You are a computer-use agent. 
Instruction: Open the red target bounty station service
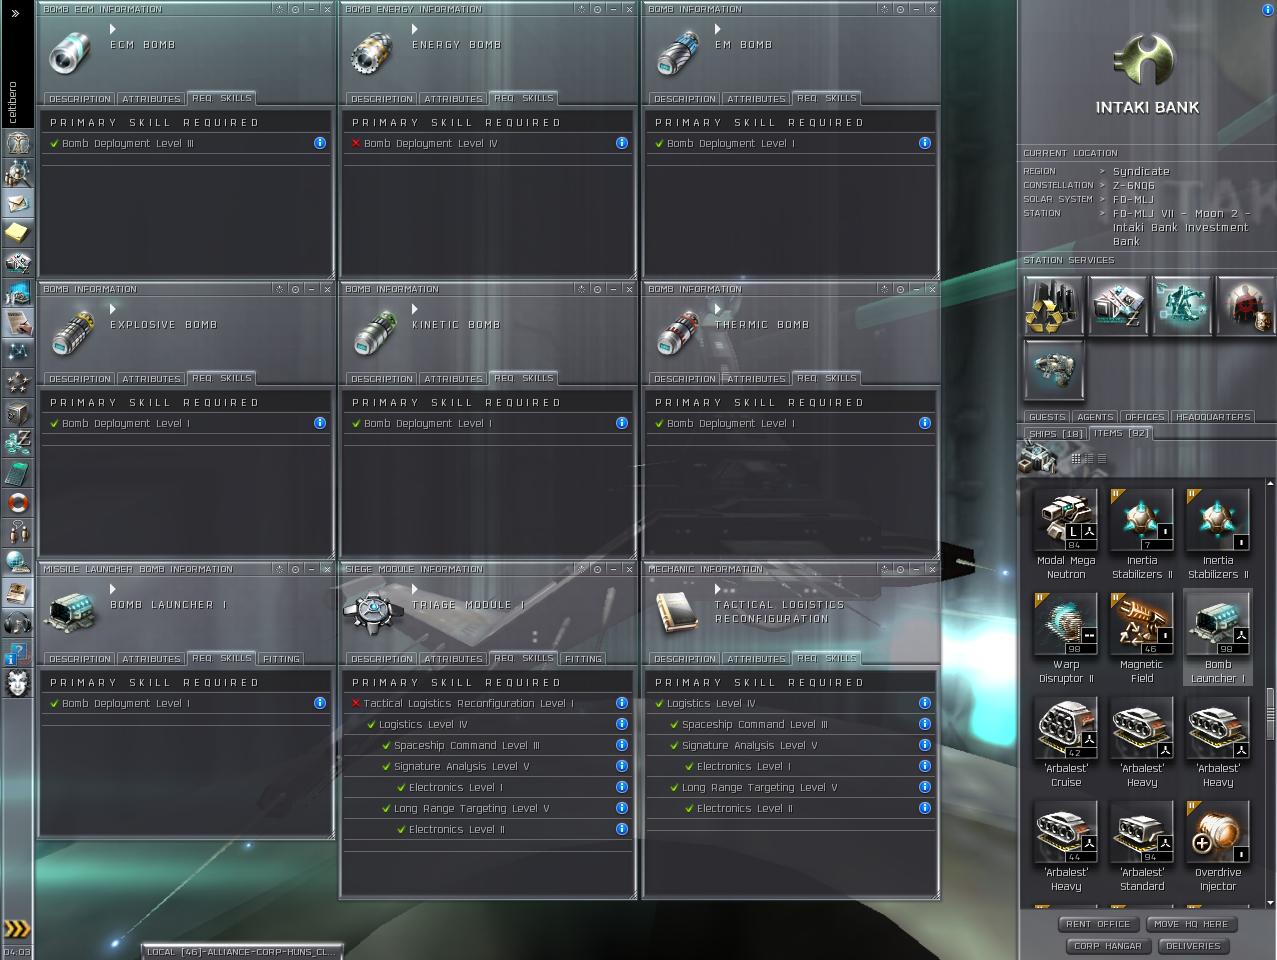tap(1244, 306)
